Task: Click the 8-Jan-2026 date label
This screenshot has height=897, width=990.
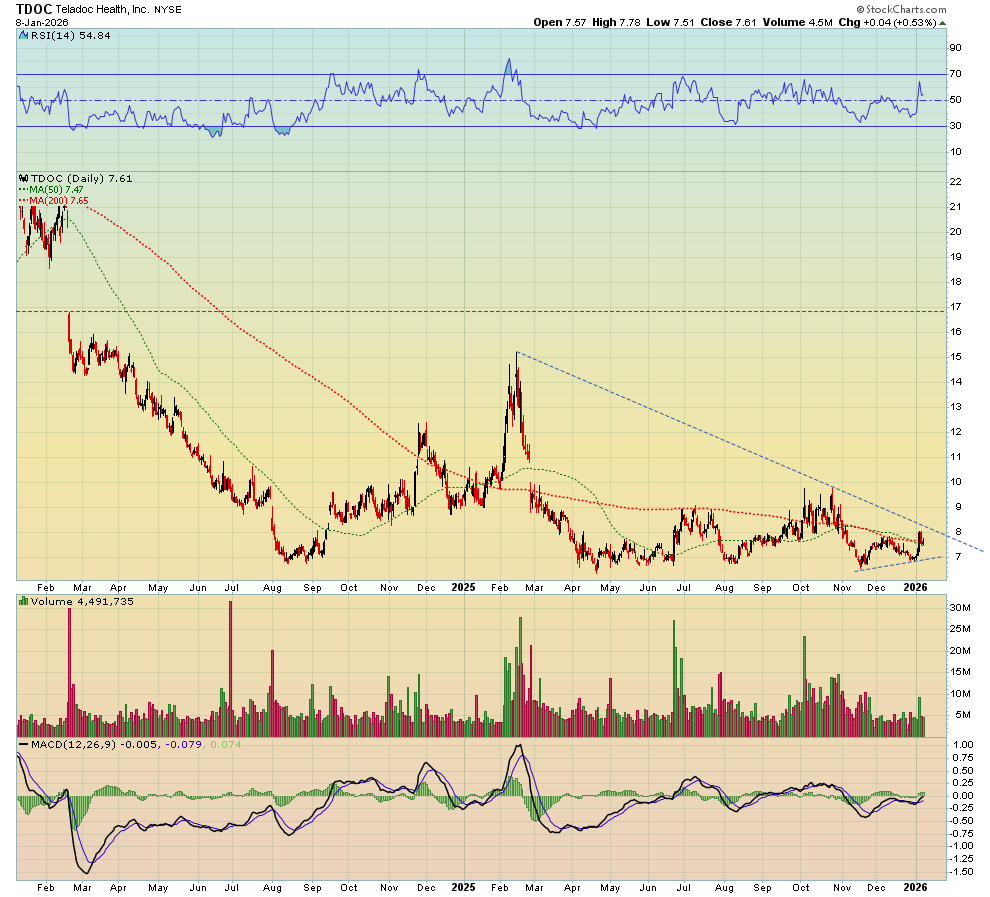Action: pyautogui.click(x=42, y=23)
